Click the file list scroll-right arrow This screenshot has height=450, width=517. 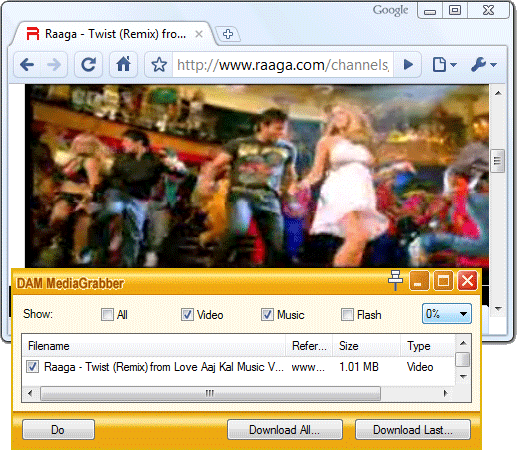[x=445, y=393]
